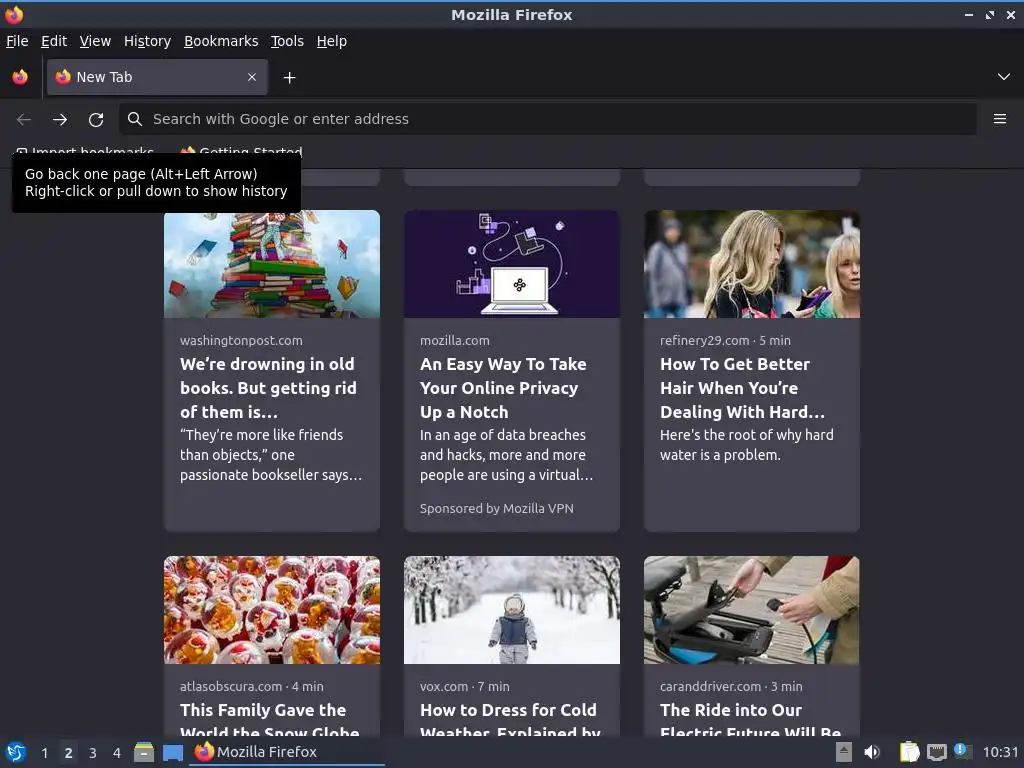This screenshot has height=768, width=1024.
Task: Close the New Tab tab
Action: tap(252, 77)
